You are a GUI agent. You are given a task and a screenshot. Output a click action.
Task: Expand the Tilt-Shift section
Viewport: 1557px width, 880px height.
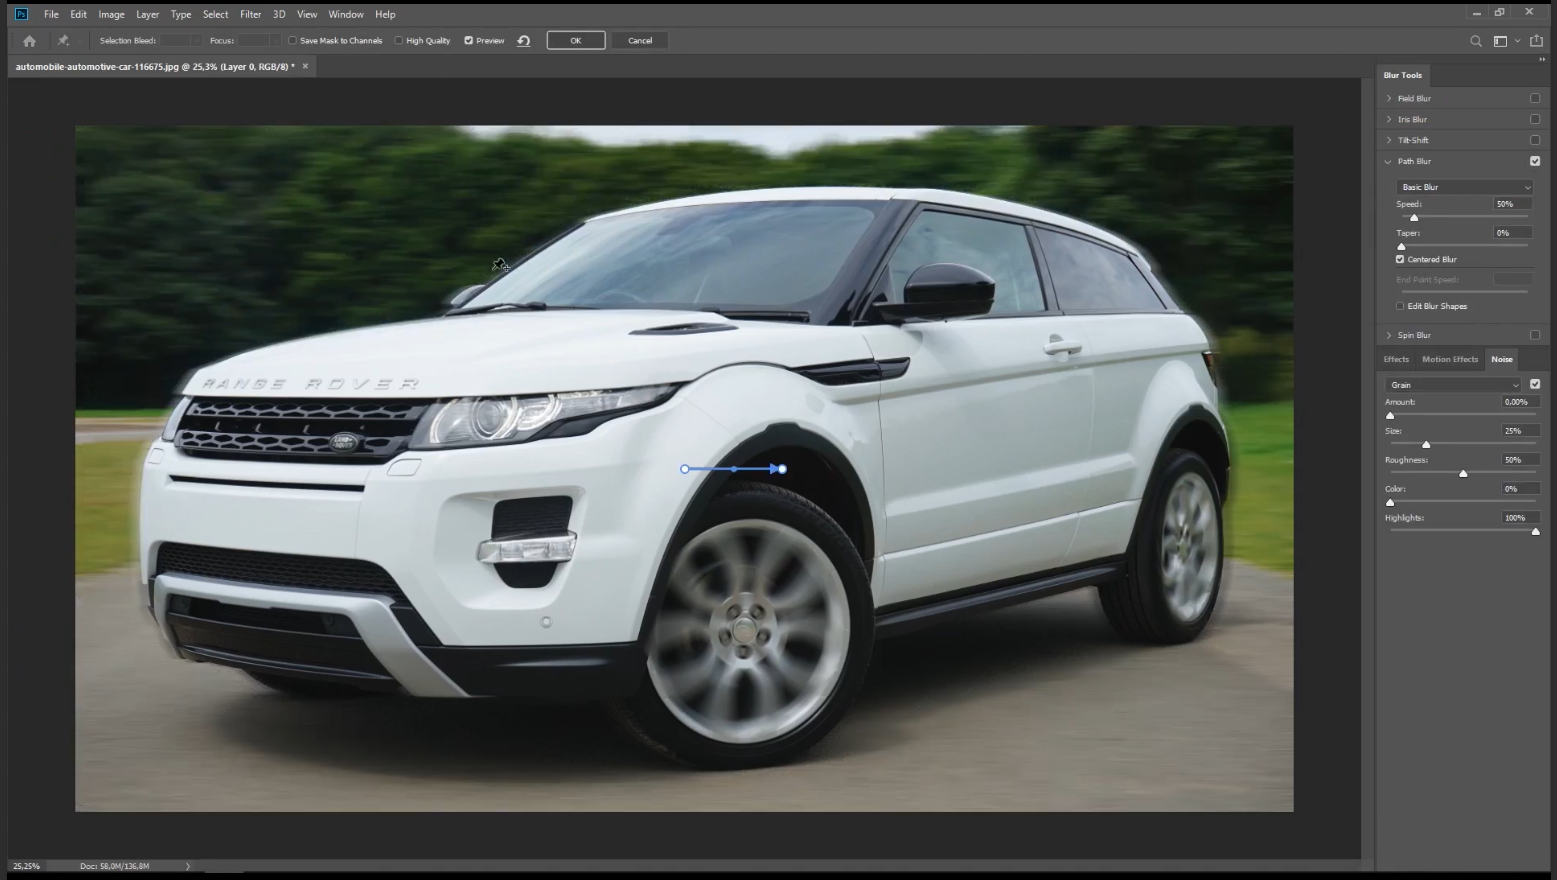pyautogui.click(x=1388, y=140)
